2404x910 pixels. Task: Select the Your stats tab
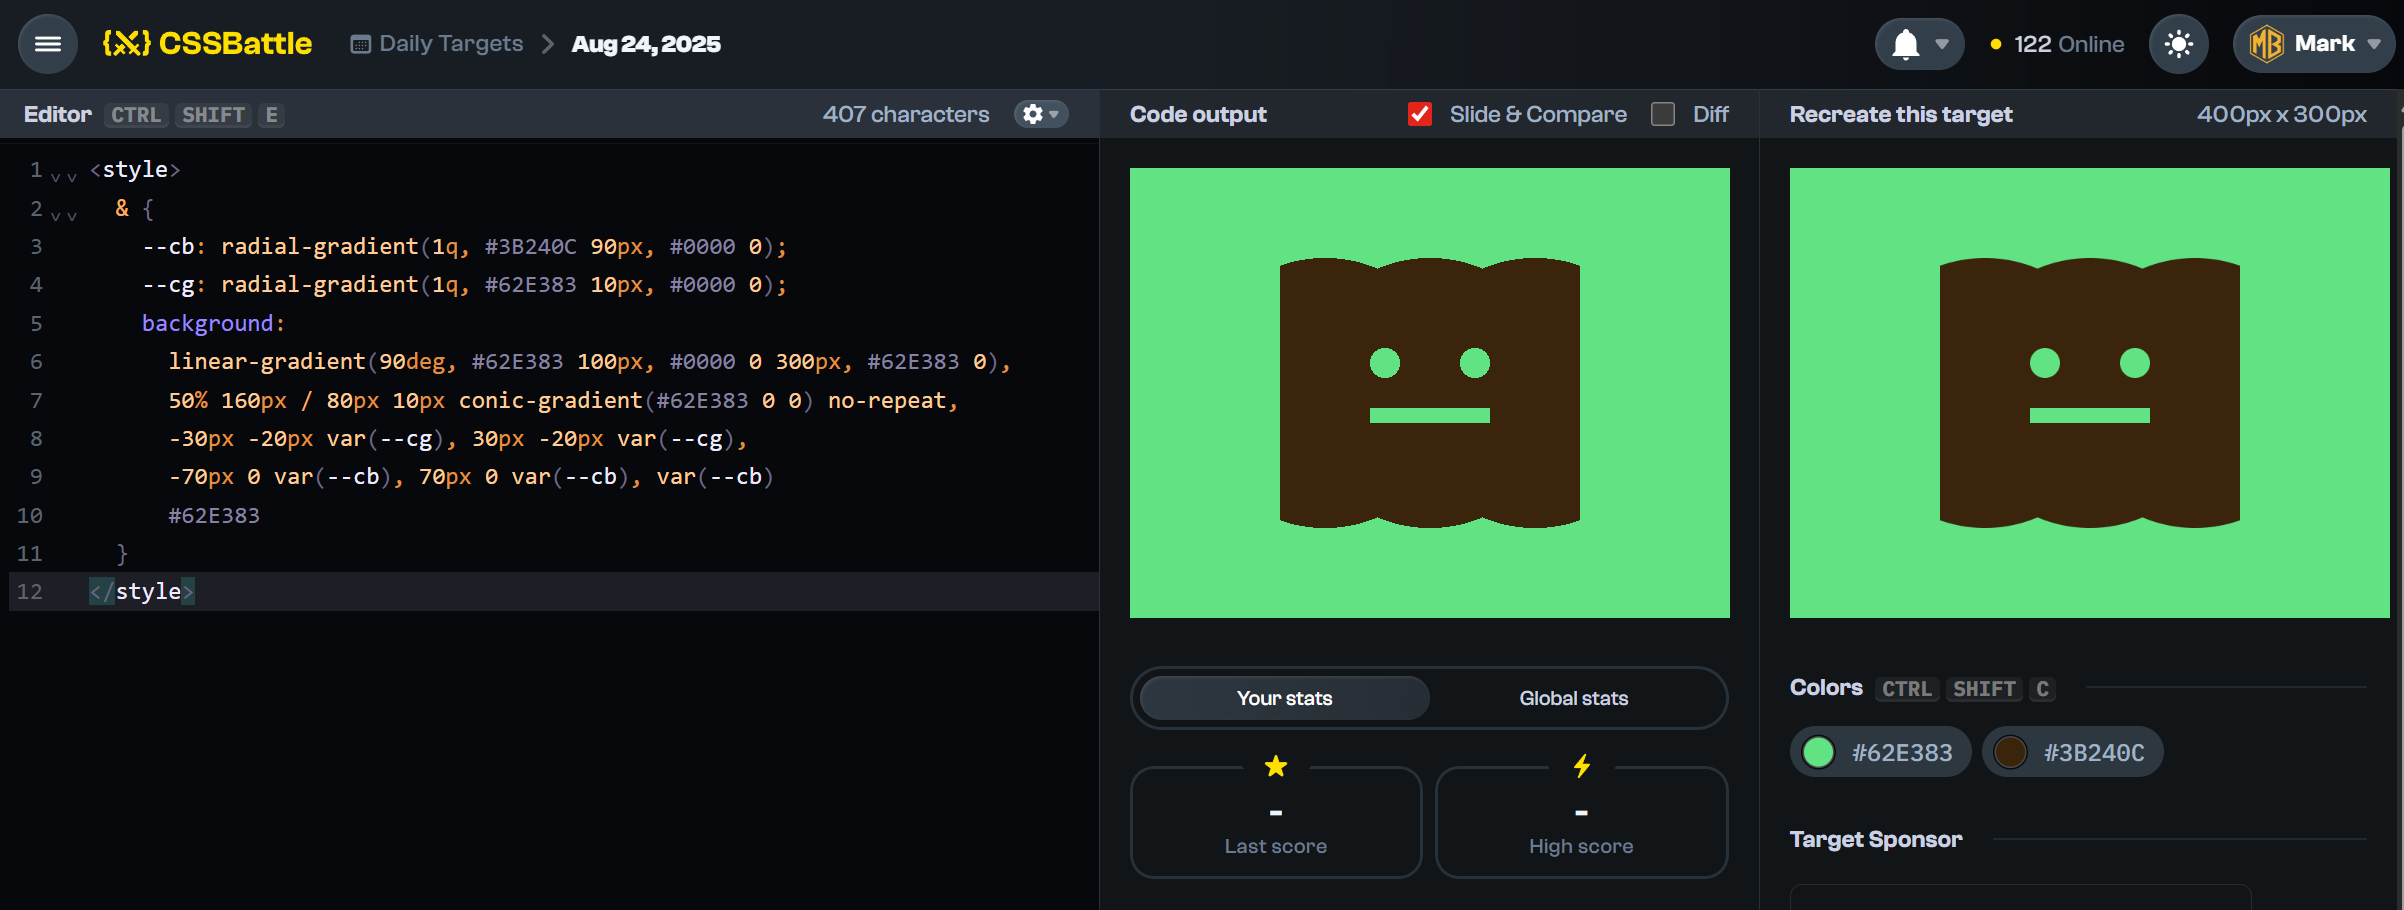[1284, 698]
